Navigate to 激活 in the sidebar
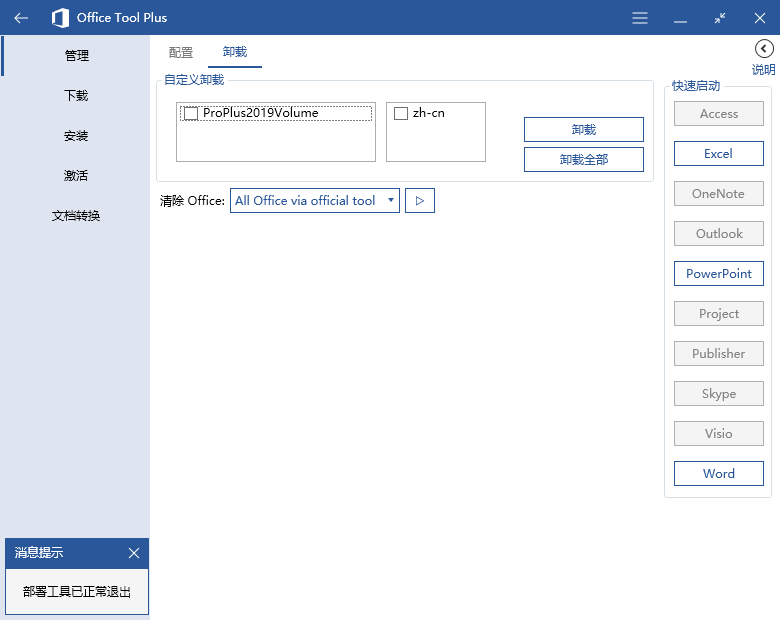The image size is (780, 620). pyautogui.click(x=76, y=175)
